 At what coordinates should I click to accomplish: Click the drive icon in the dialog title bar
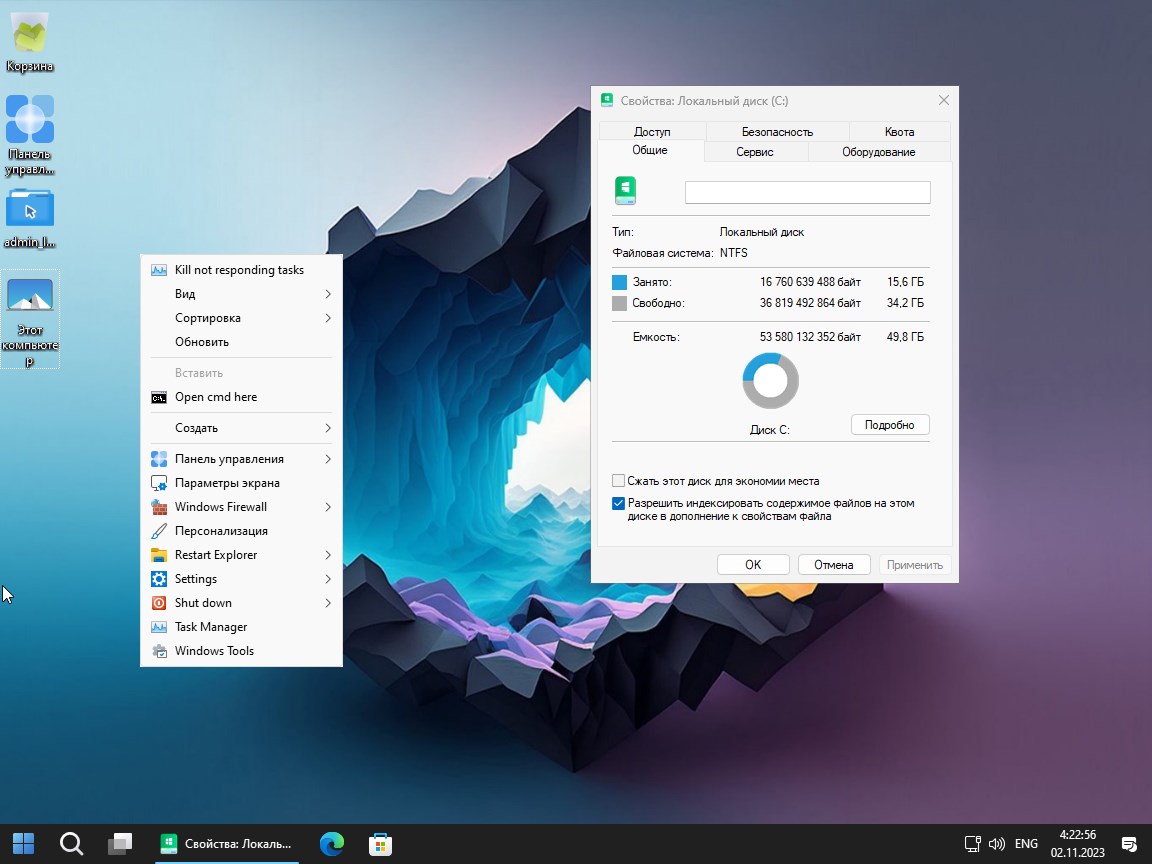pos(607,101)
